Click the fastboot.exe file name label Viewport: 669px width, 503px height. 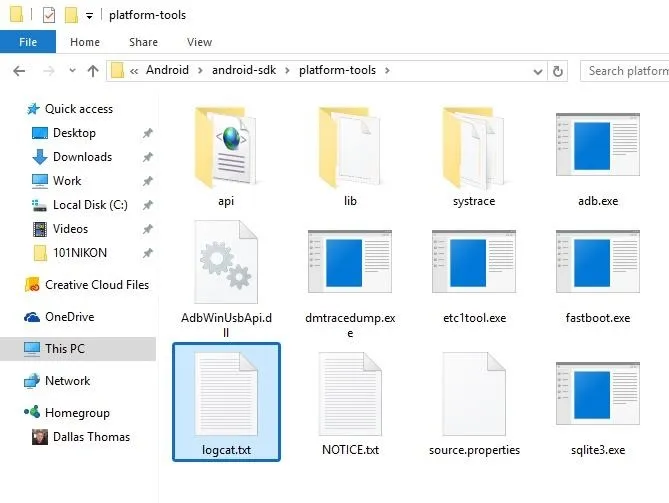tap(598, 318)
